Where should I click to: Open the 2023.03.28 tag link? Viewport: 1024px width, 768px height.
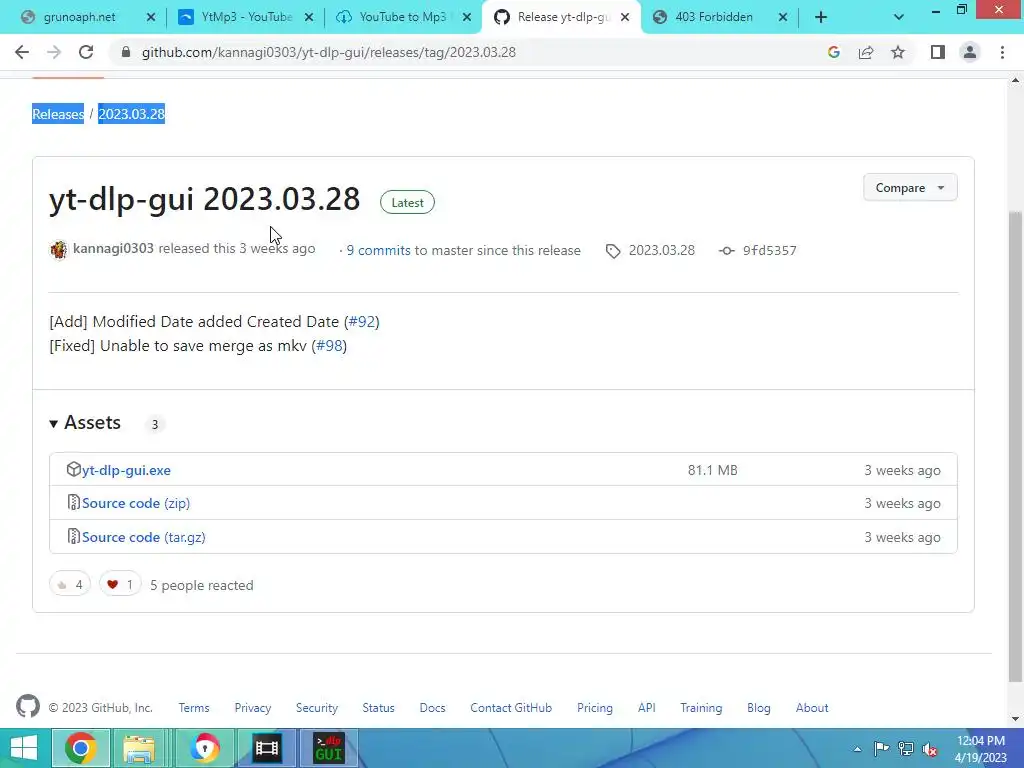click(x=662, y=250)
